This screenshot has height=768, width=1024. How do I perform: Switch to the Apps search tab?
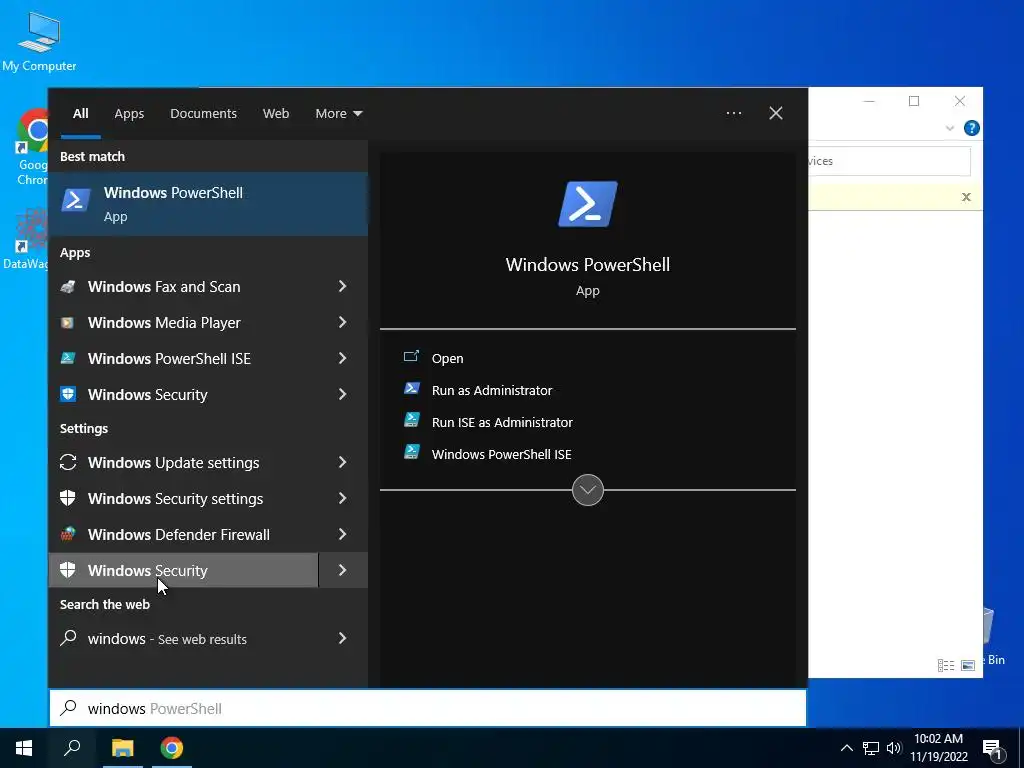[x=129, y=114]
